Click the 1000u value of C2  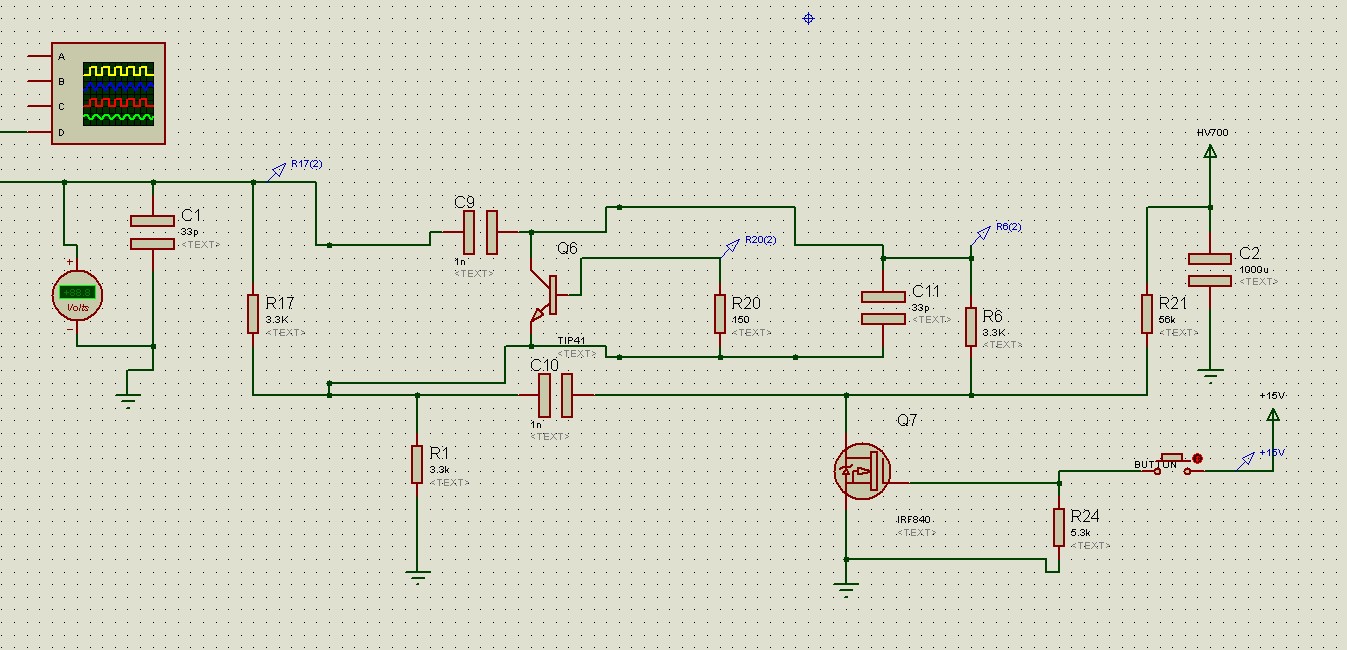[x=1252, y=270]
